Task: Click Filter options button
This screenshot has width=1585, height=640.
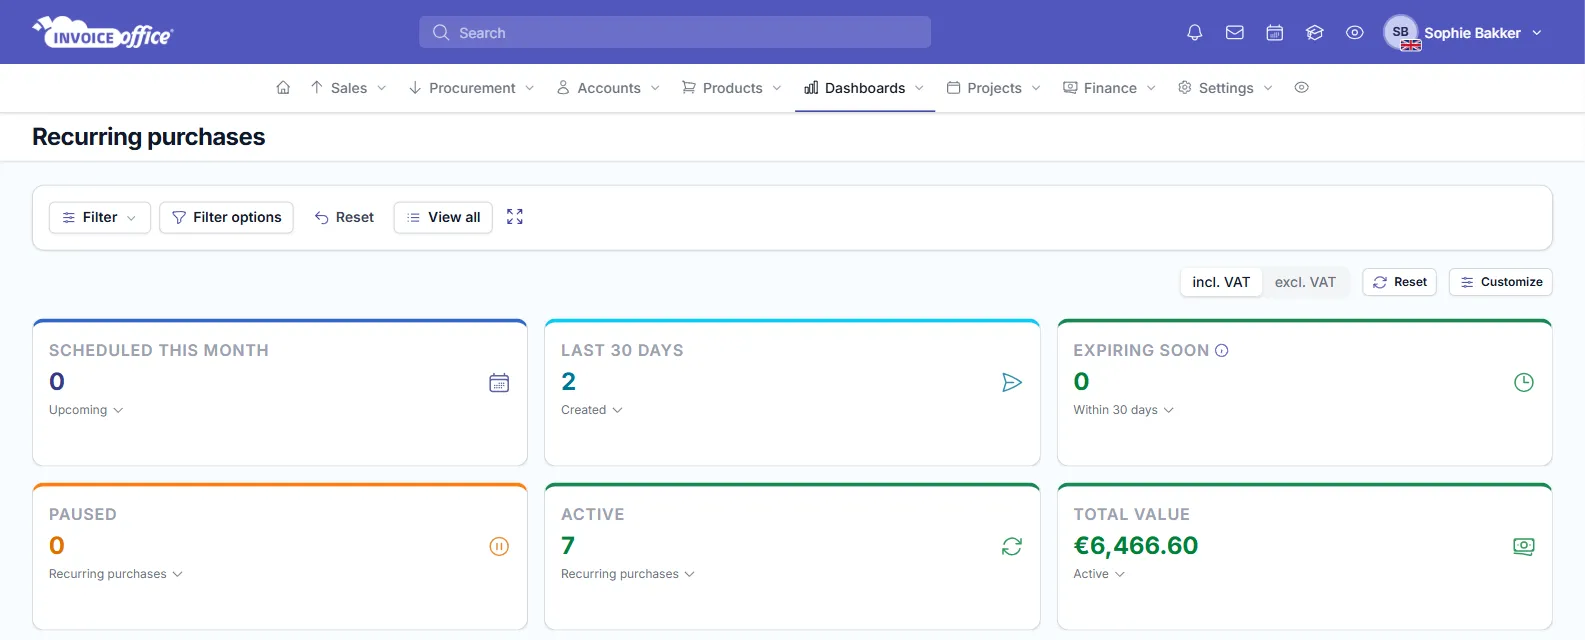Action: [x=226, y=217]
